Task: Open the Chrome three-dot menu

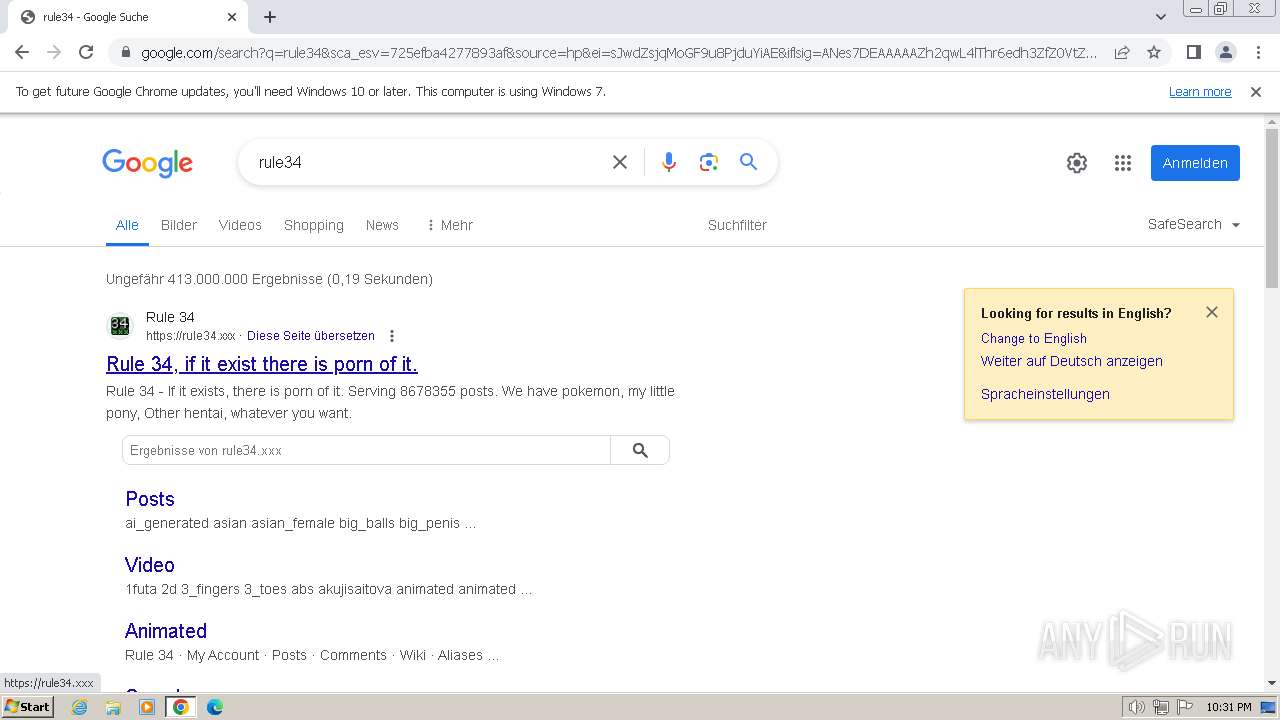Action: pos(1257,52)
